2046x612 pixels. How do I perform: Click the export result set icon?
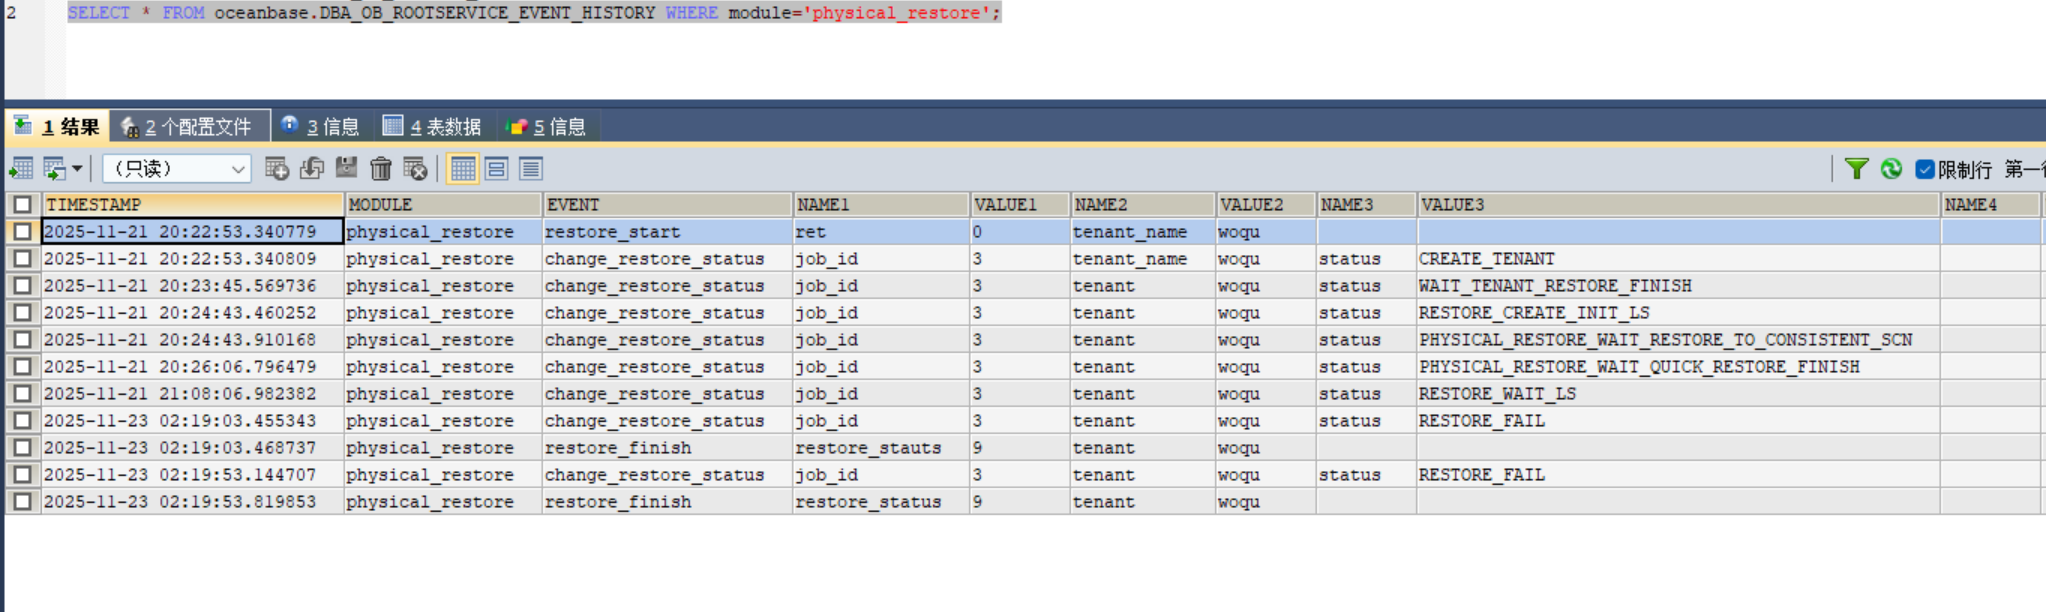21,169
